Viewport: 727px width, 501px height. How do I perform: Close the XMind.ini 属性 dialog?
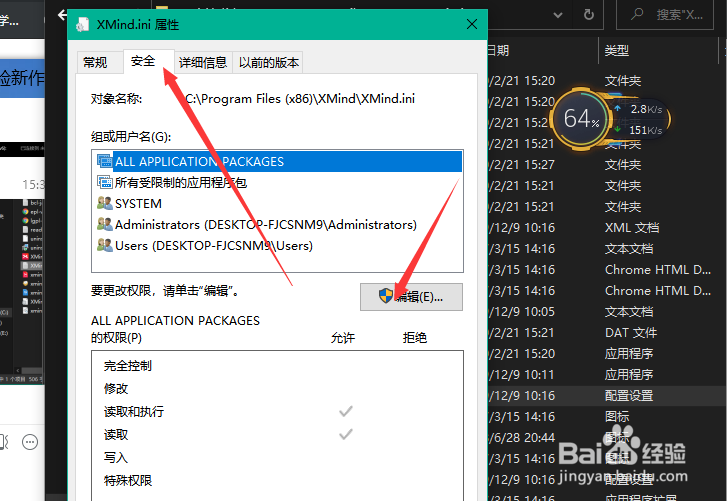tap(472, 24)
